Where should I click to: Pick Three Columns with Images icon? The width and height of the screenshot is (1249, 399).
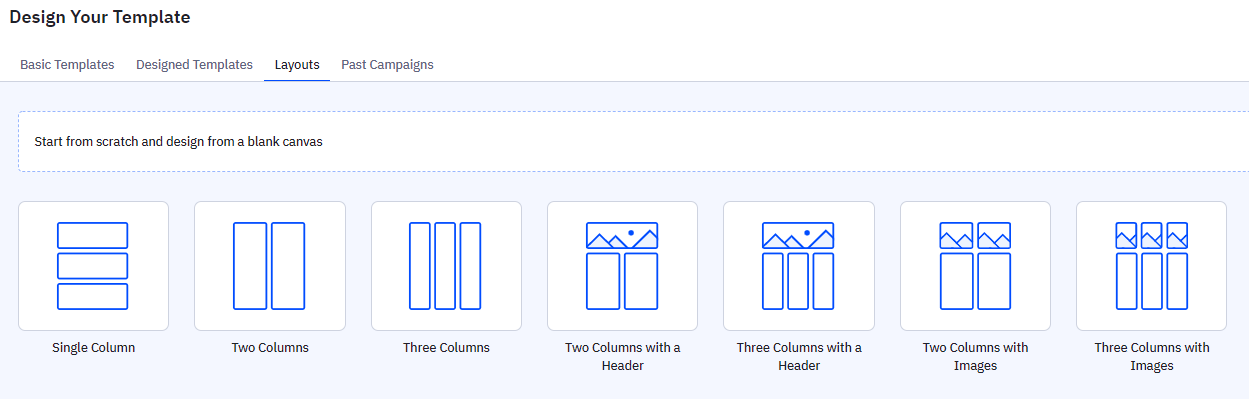click(x=1151, y=266)
